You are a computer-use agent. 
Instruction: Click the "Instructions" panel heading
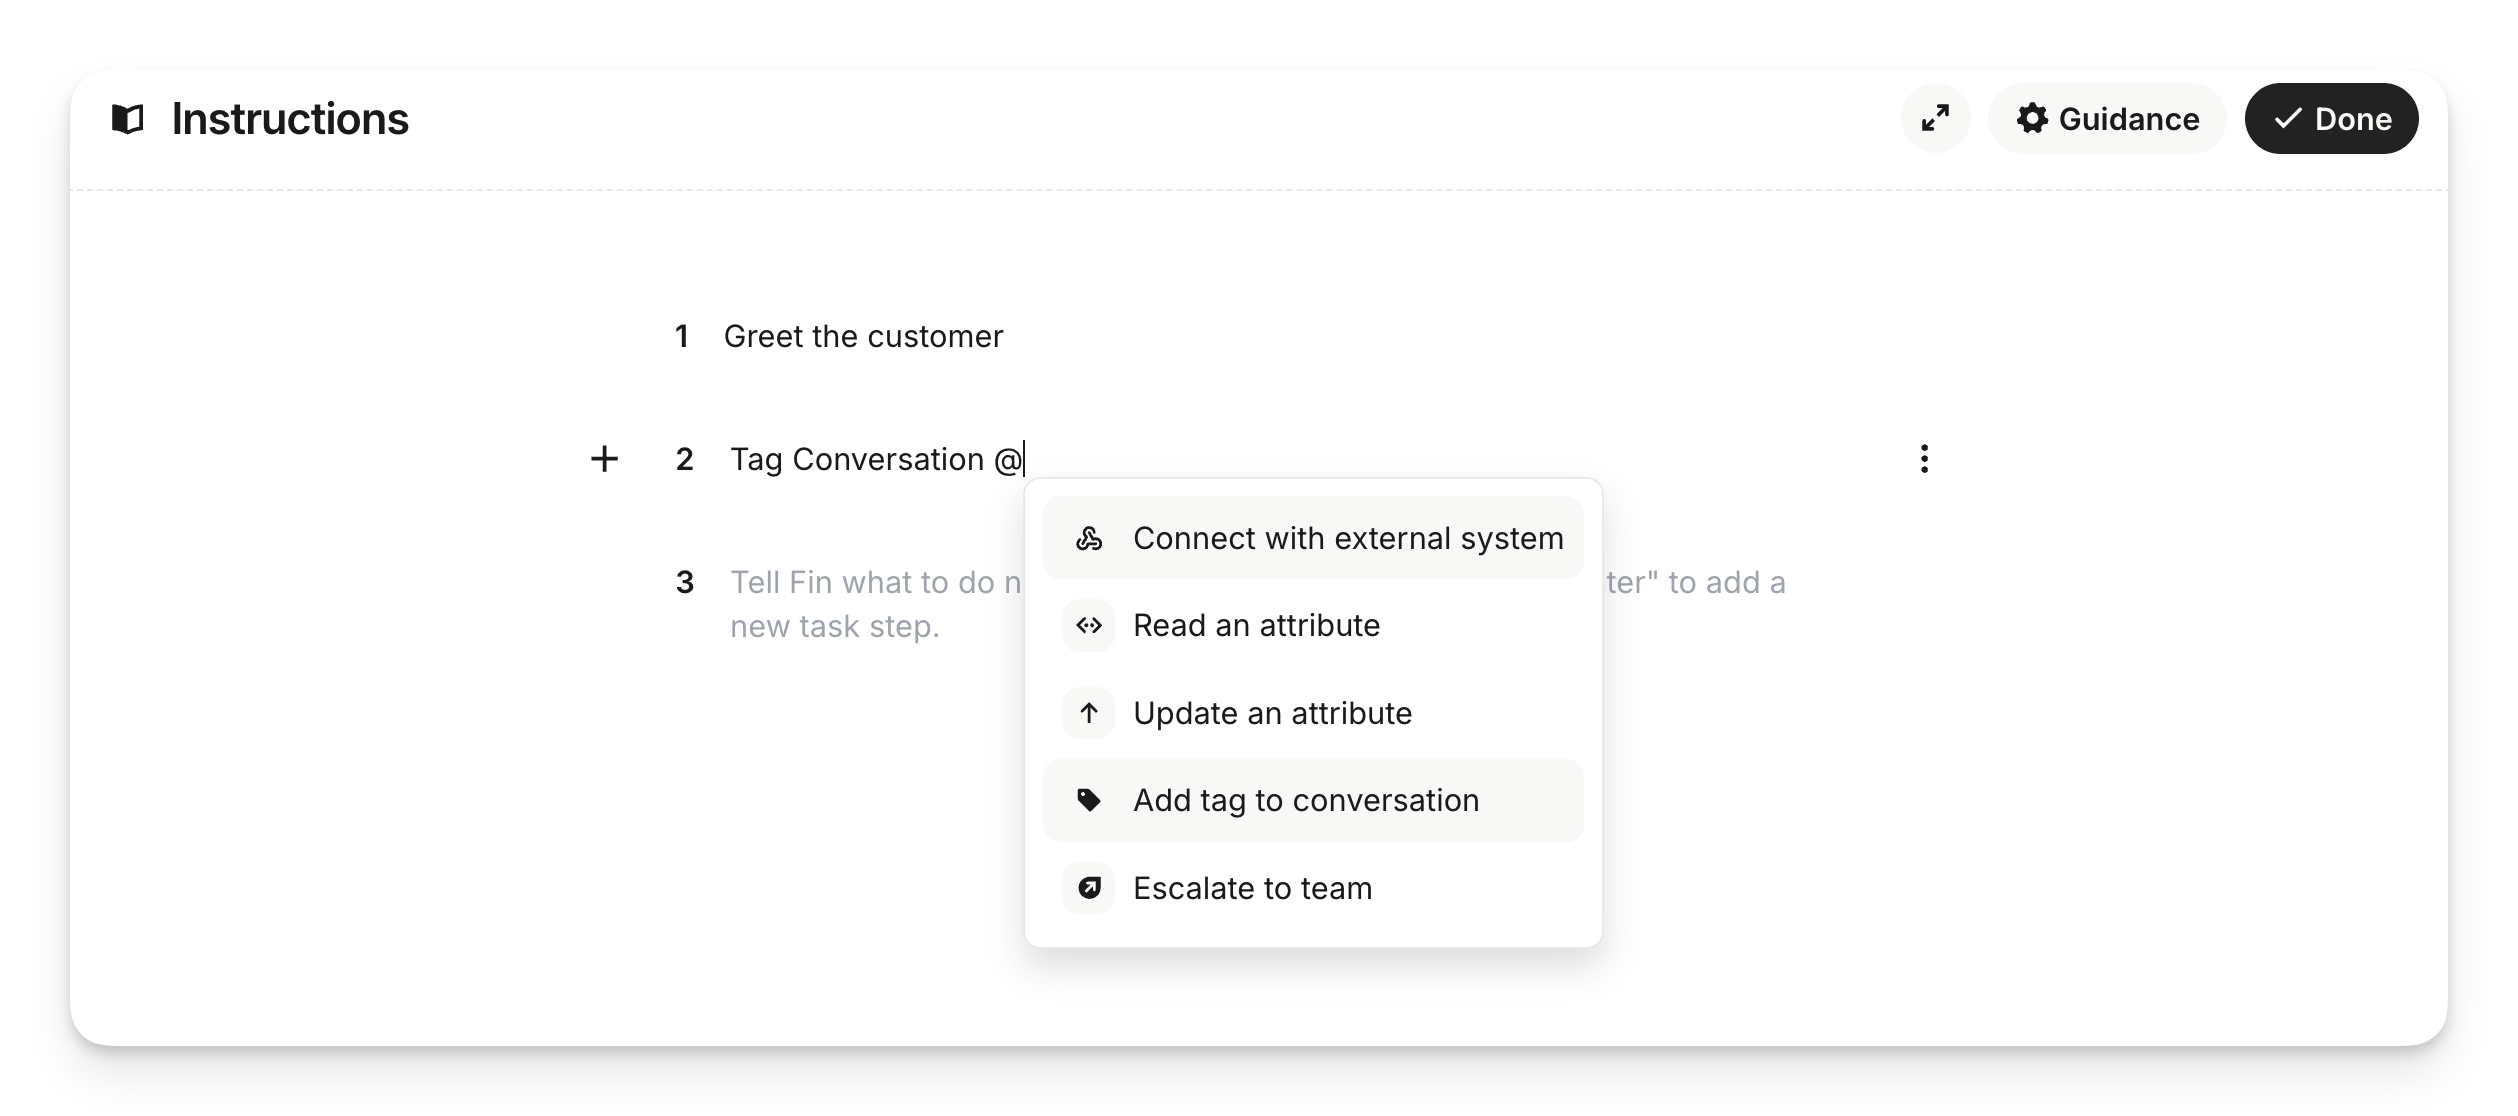(290, 119)
